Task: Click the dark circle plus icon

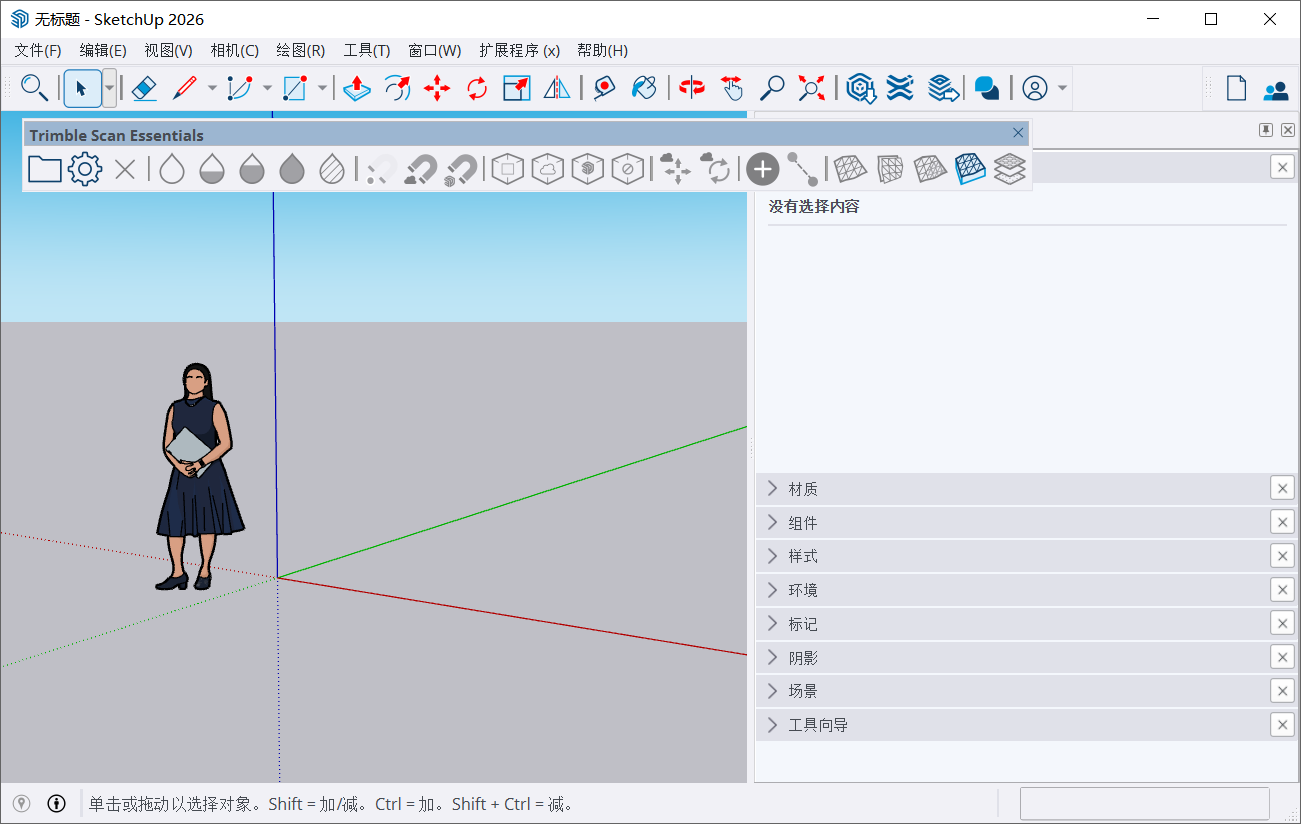Action: 763,169
